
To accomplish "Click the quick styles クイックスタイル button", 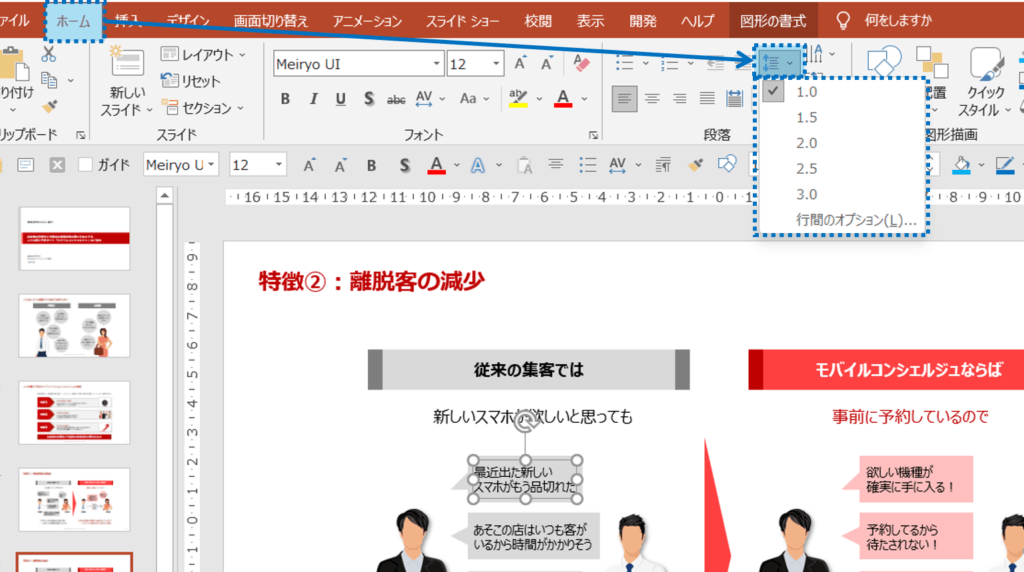I will [x=985, y=82].
